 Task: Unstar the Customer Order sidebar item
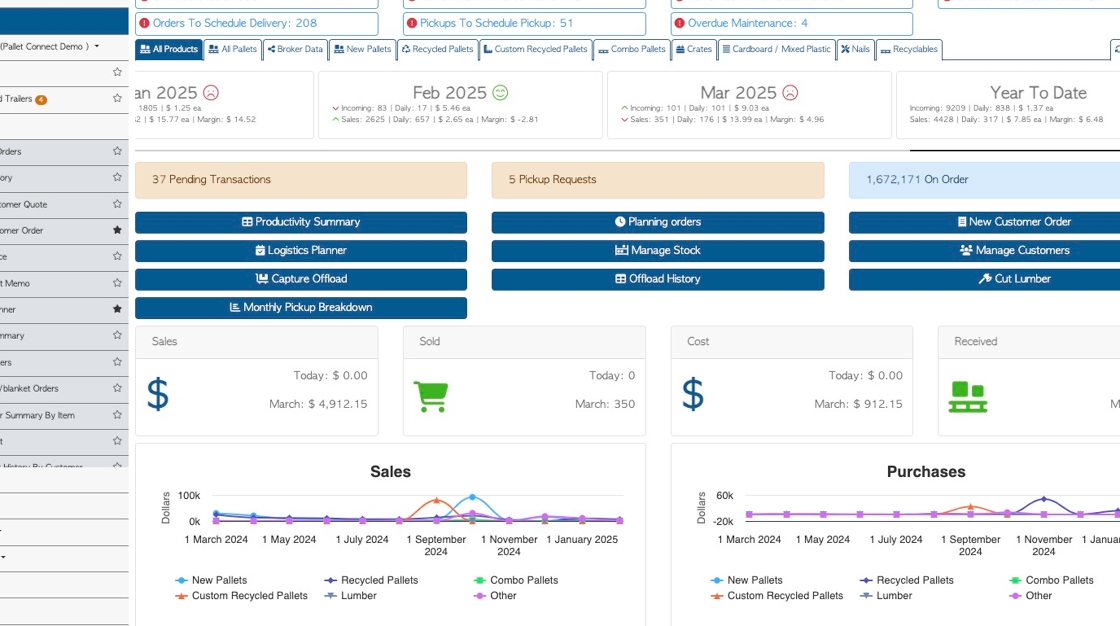[x=117, y=230]
